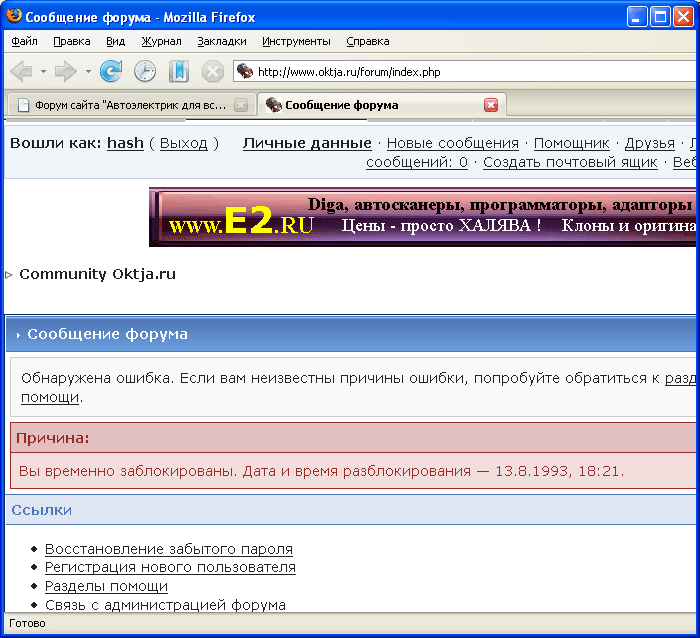Open the Инструменты menu
700x638 pixels.
pyautogui.click(x=296, y=42)
